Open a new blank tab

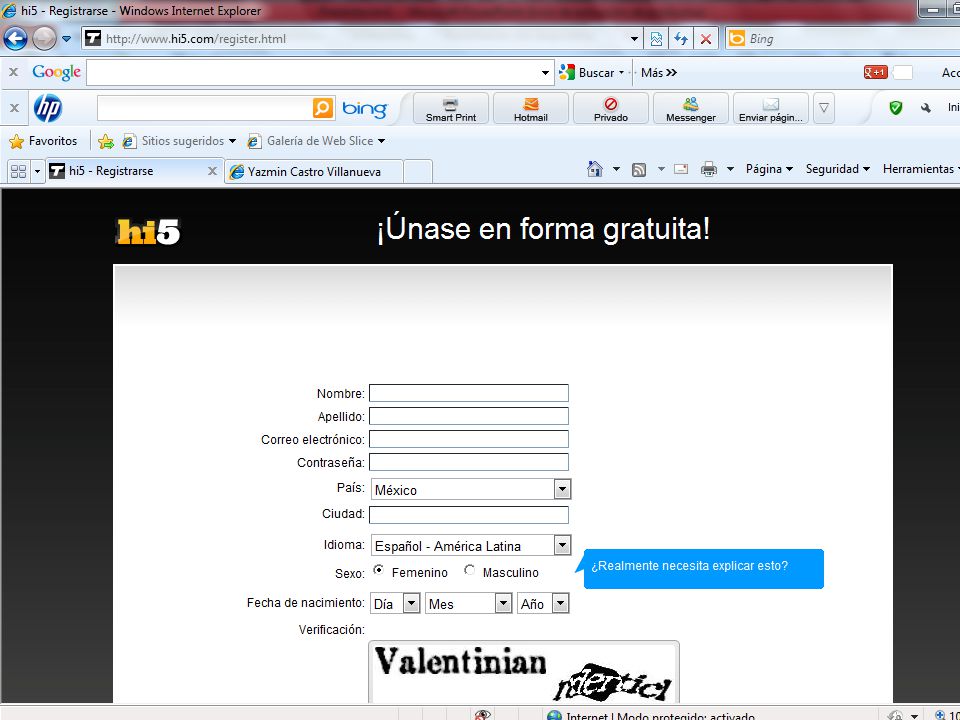(x=418, y=171)
